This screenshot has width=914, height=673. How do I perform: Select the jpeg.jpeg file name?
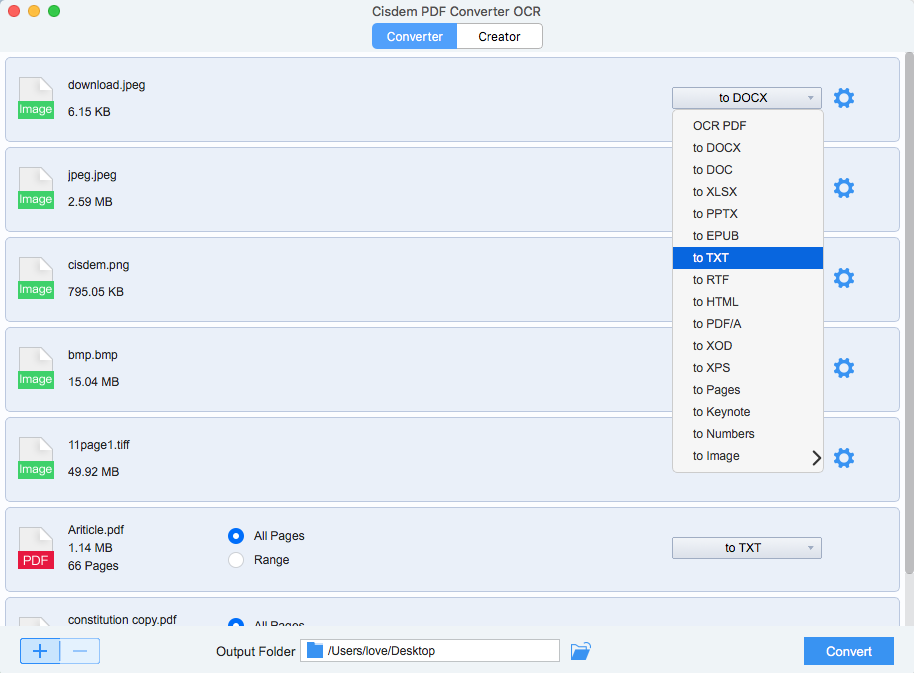pos(92,175)
